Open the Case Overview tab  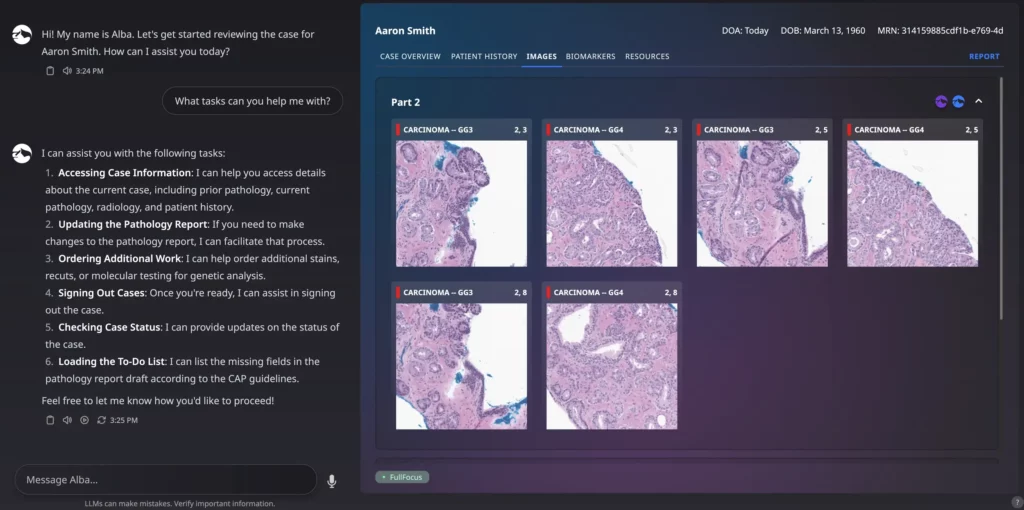[410, 57]
